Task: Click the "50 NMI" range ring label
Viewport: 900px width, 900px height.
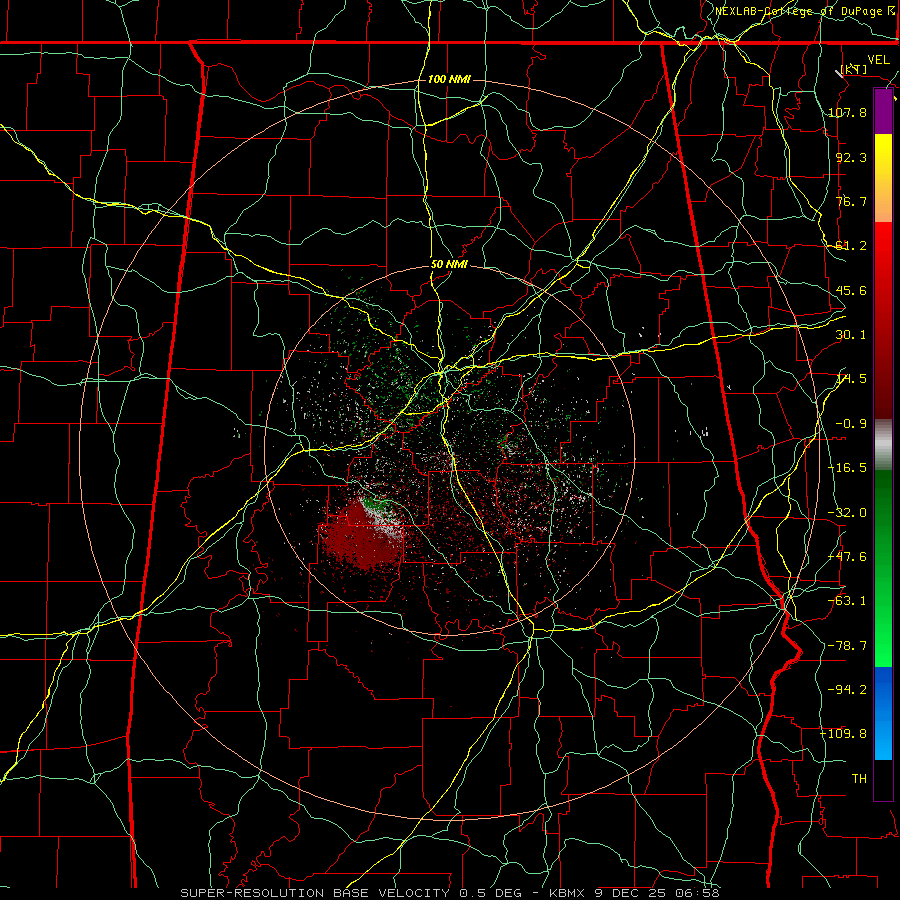Action: pos(449,264)
